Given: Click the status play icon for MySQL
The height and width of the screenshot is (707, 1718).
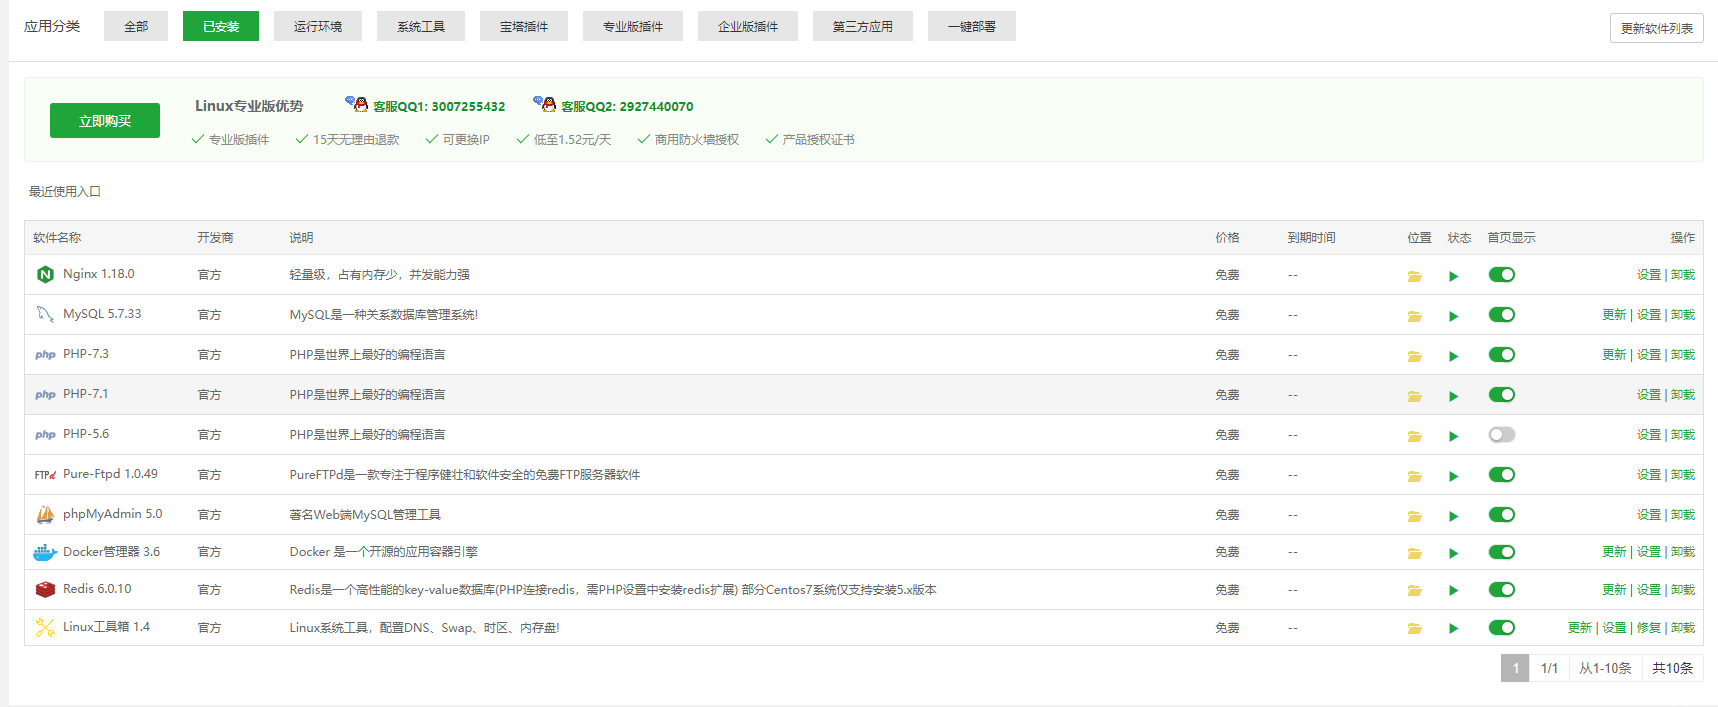Looking at the screenshot, I should point(1453,316).
